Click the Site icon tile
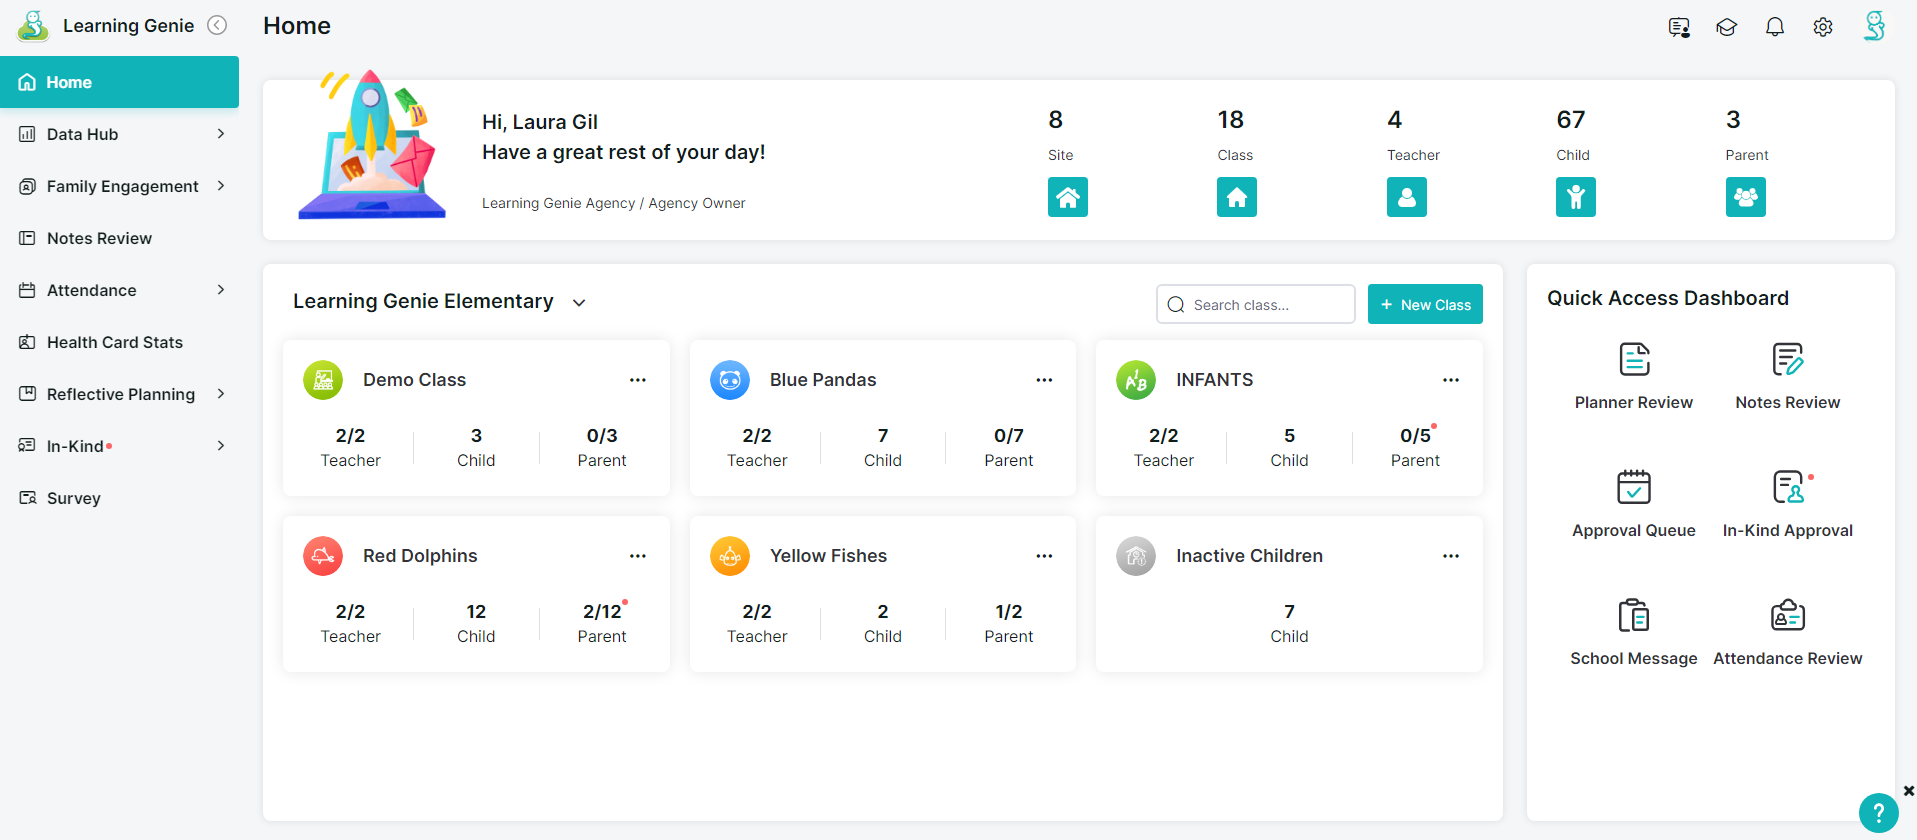1917x840 pixels. coord(1068,197)
